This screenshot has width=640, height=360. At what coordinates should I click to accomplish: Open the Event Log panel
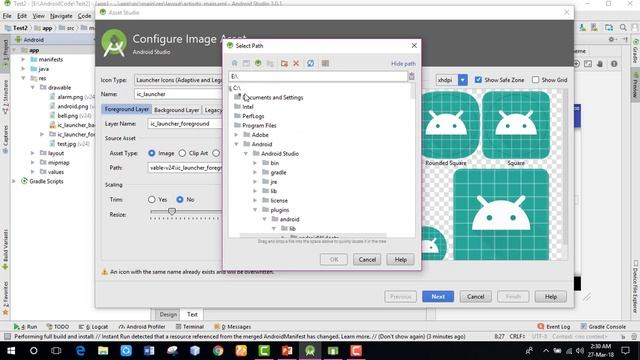(x=554, y=327)
